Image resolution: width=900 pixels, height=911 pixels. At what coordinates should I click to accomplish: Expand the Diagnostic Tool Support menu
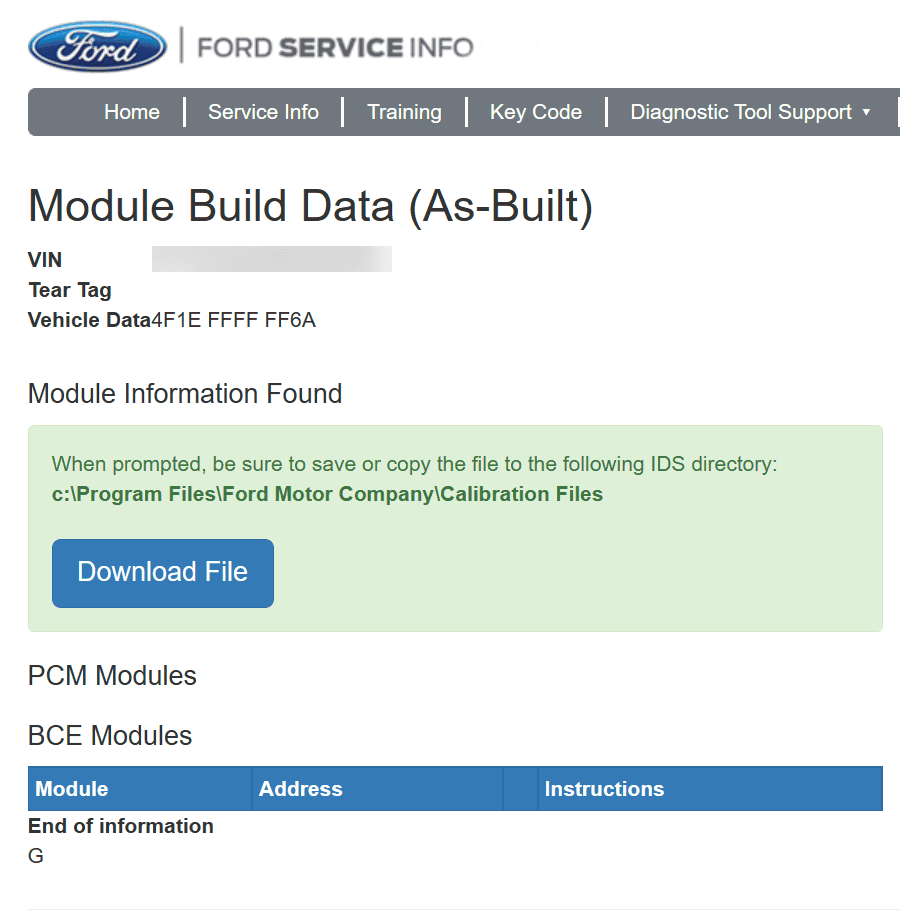[740, 112]
